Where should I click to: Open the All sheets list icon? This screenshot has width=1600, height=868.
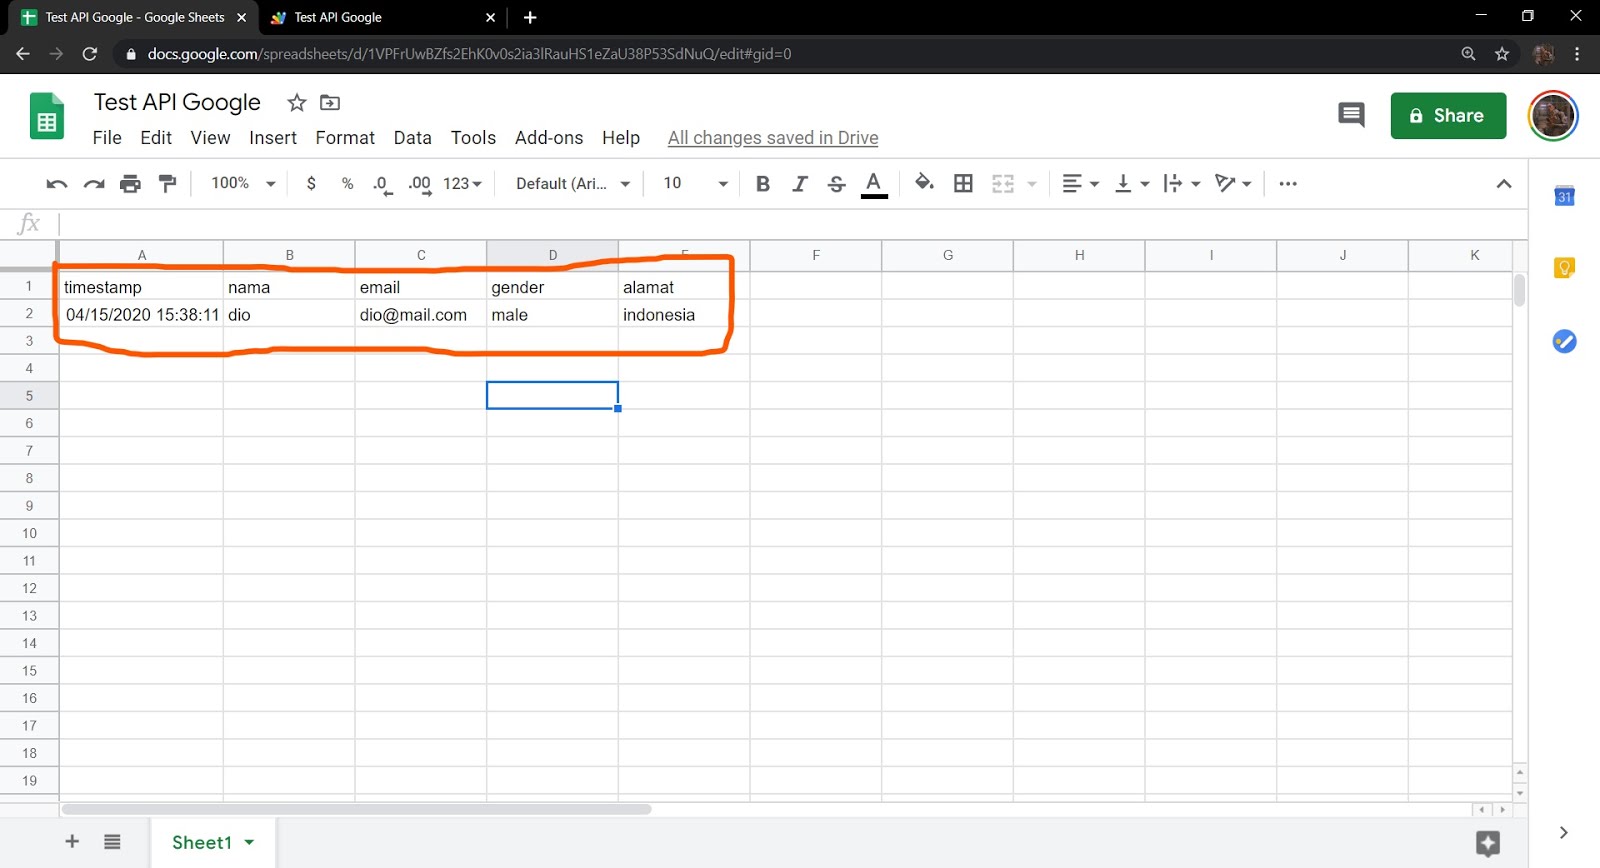point(112,842)
